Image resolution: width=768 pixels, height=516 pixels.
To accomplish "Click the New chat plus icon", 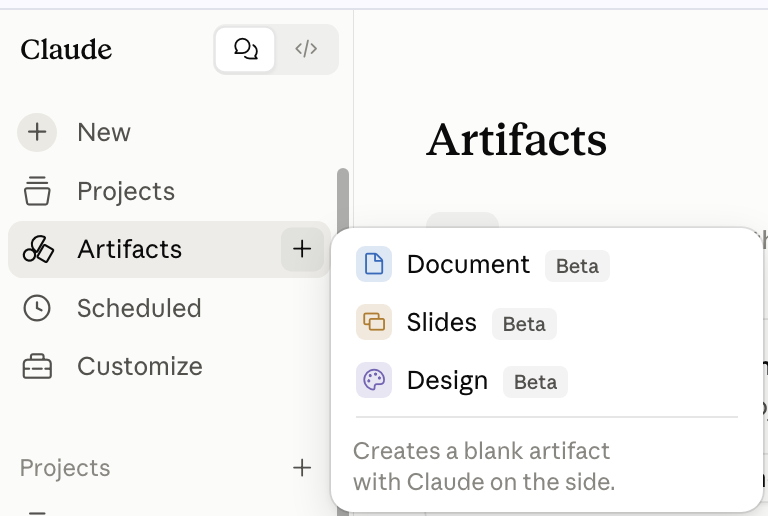I will click(37, 132).
